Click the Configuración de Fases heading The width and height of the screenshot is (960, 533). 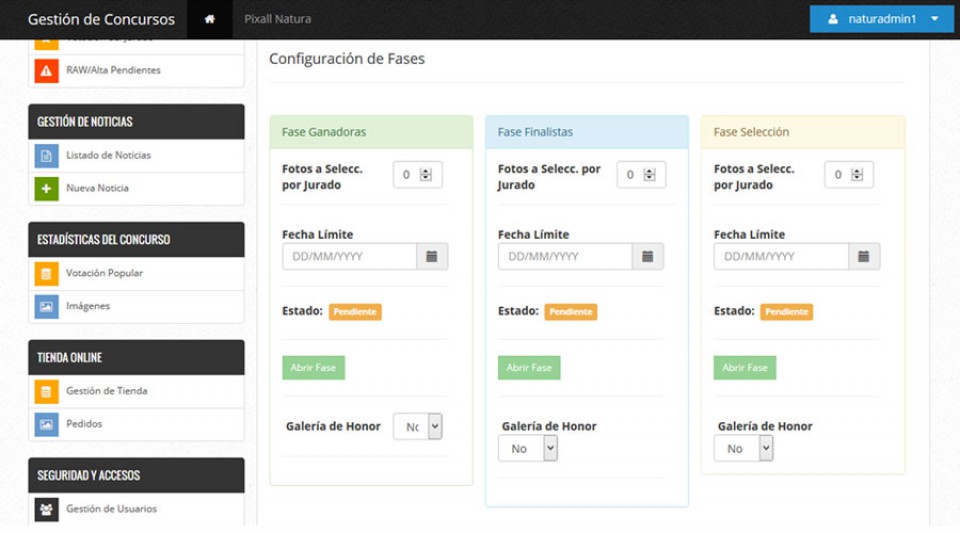tap(347, 59)
